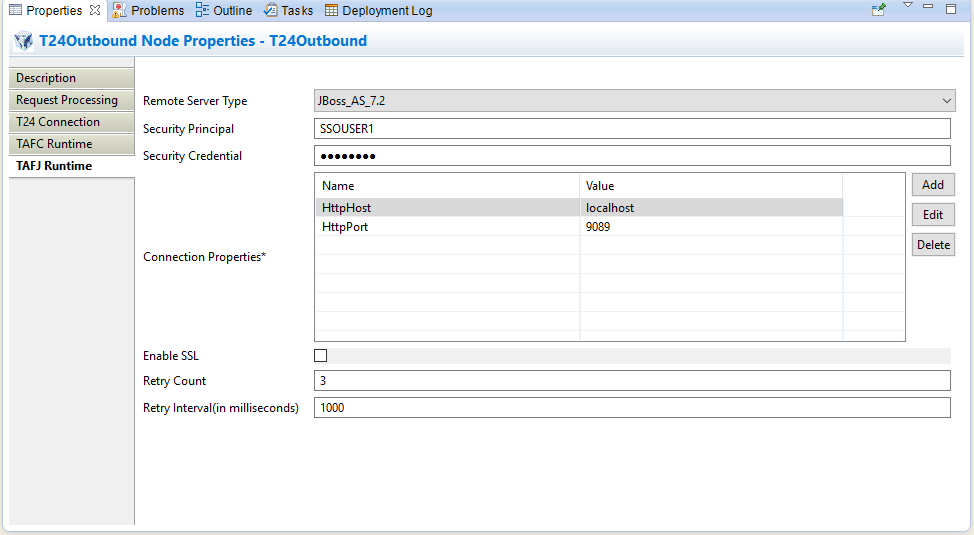The height and width of the screenshot is (535, 974).
Task: Click the Outline view icon
Action: coord(203,10)
